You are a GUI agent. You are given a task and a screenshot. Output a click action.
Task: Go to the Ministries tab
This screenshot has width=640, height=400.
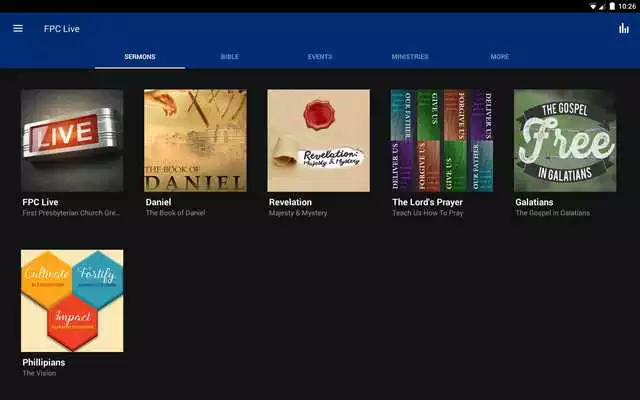(x=410, y=57)
